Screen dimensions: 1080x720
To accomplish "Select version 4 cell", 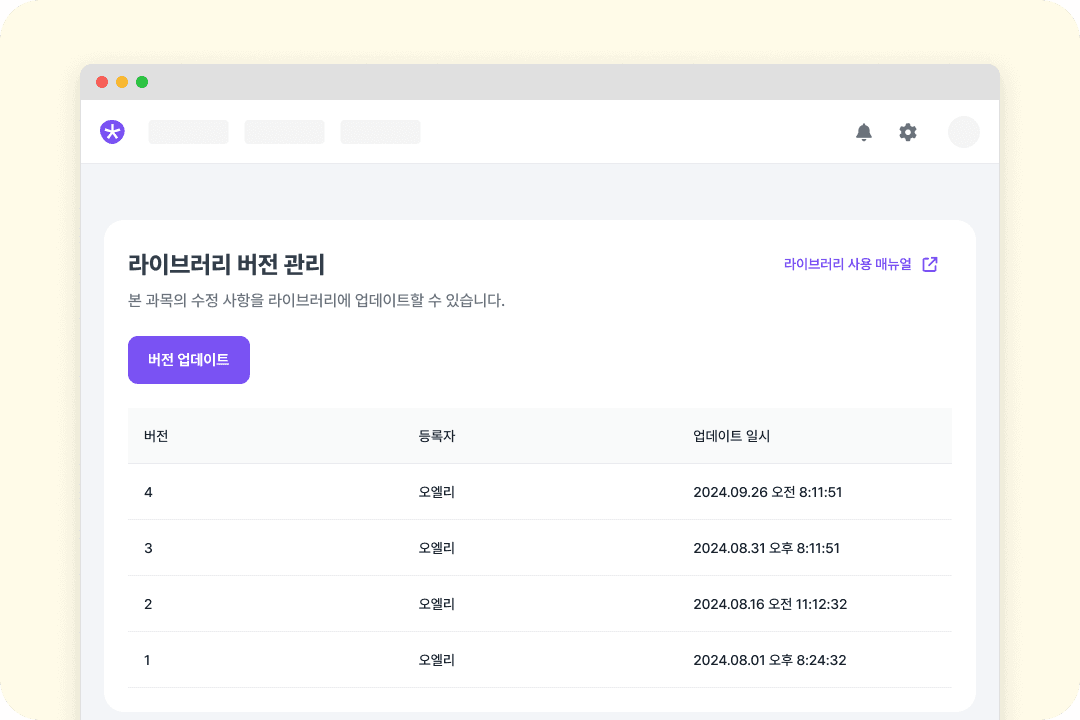I will click(148, 492).
